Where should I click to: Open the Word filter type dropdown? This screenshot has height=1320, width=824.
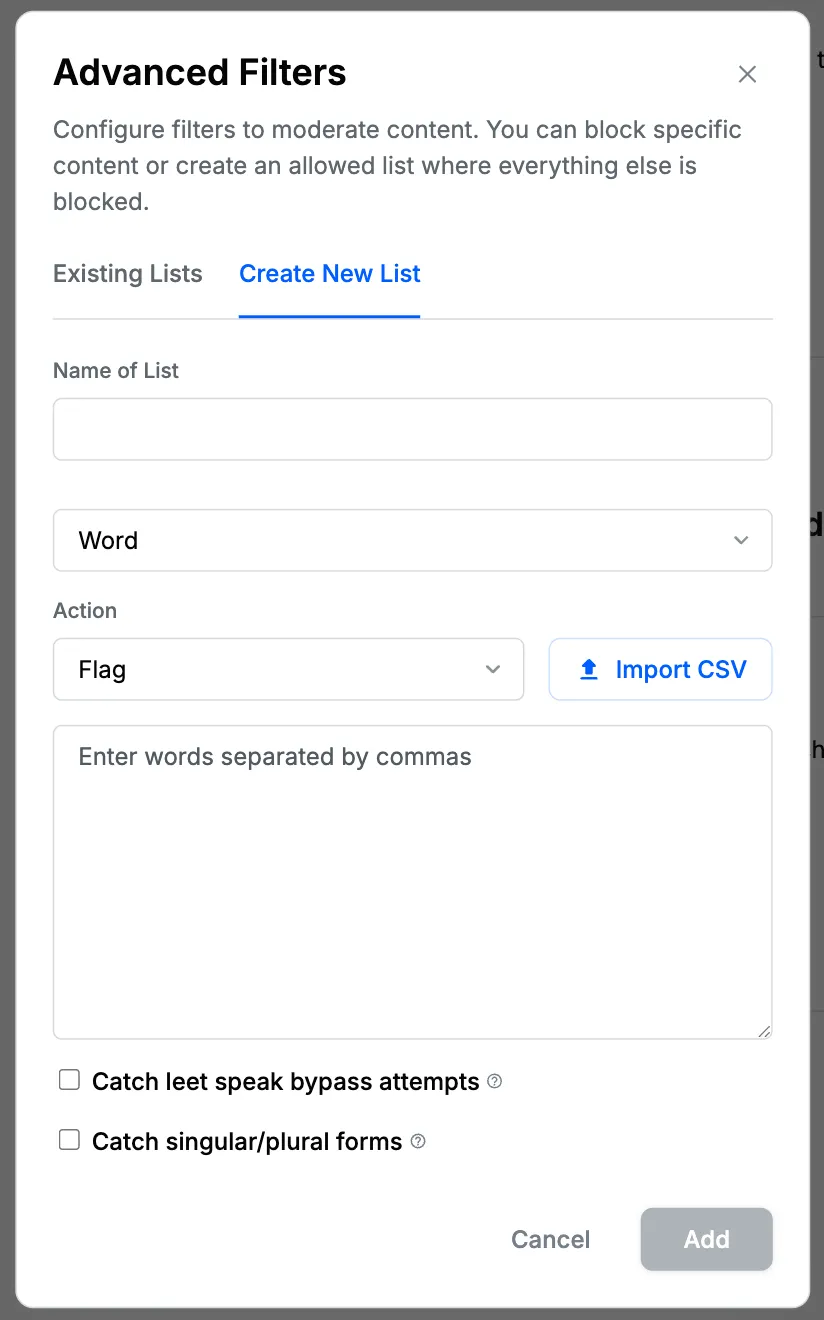coord(412,540)
